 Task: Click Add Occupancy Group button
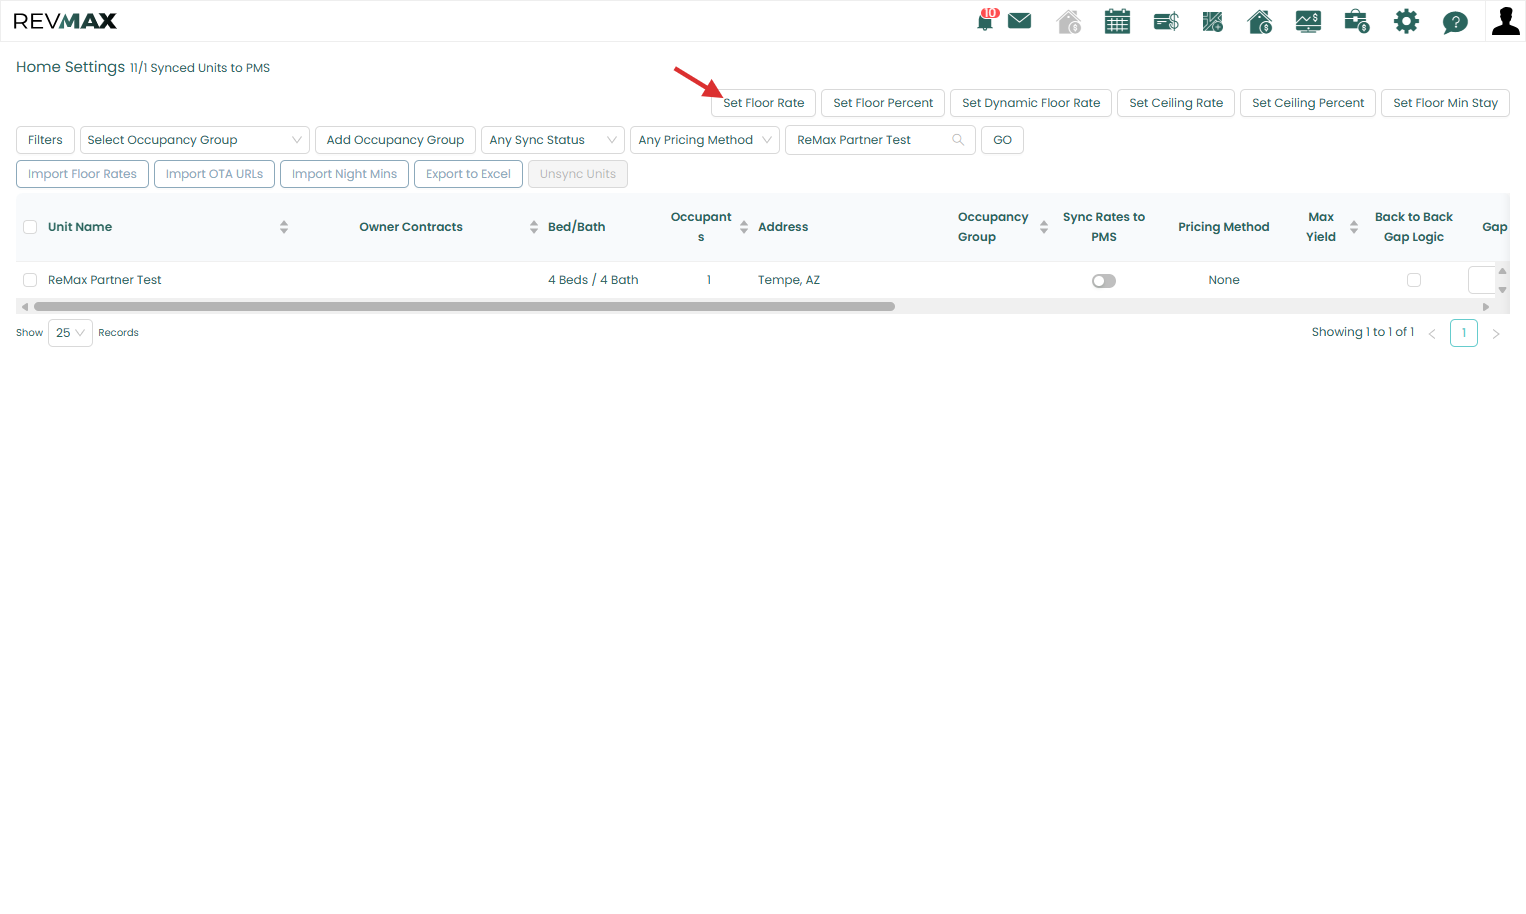(x=395, y=140)
